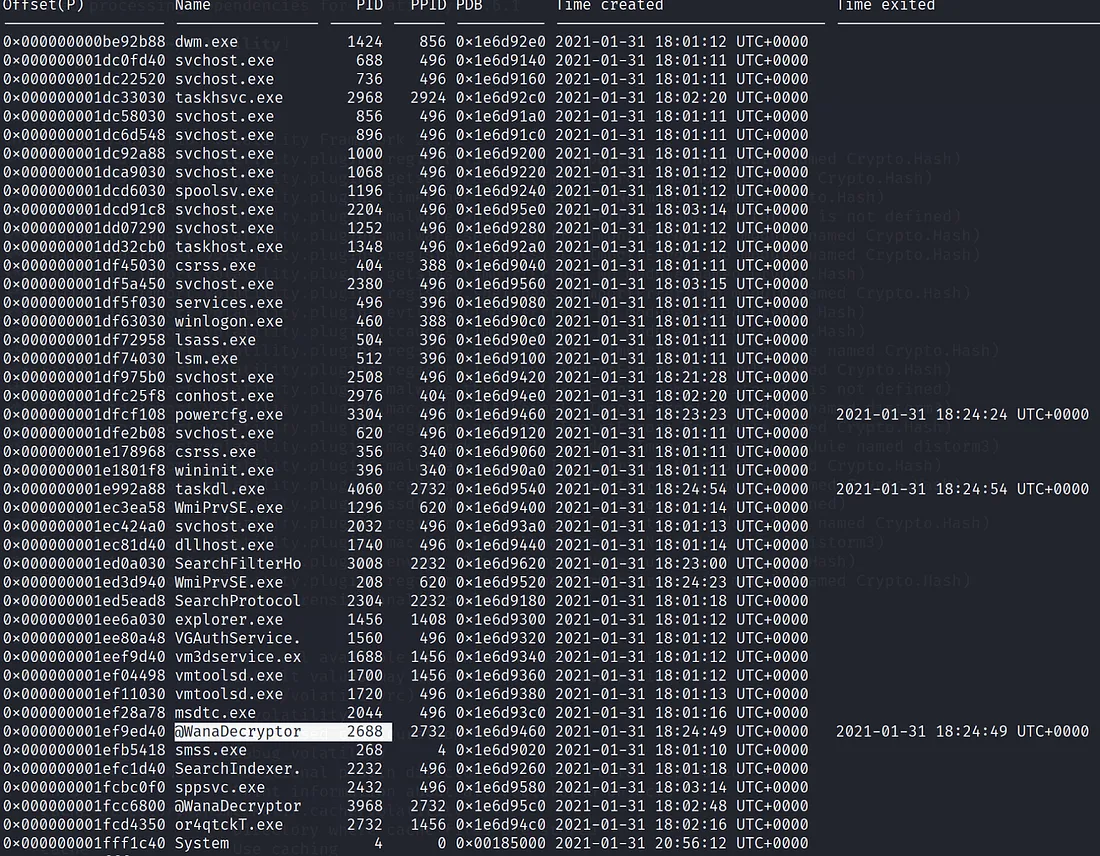The height and width of the screenshot is (856, 1100).
Task: Select lsass.exe in the process list
Action: pos(215,340)
